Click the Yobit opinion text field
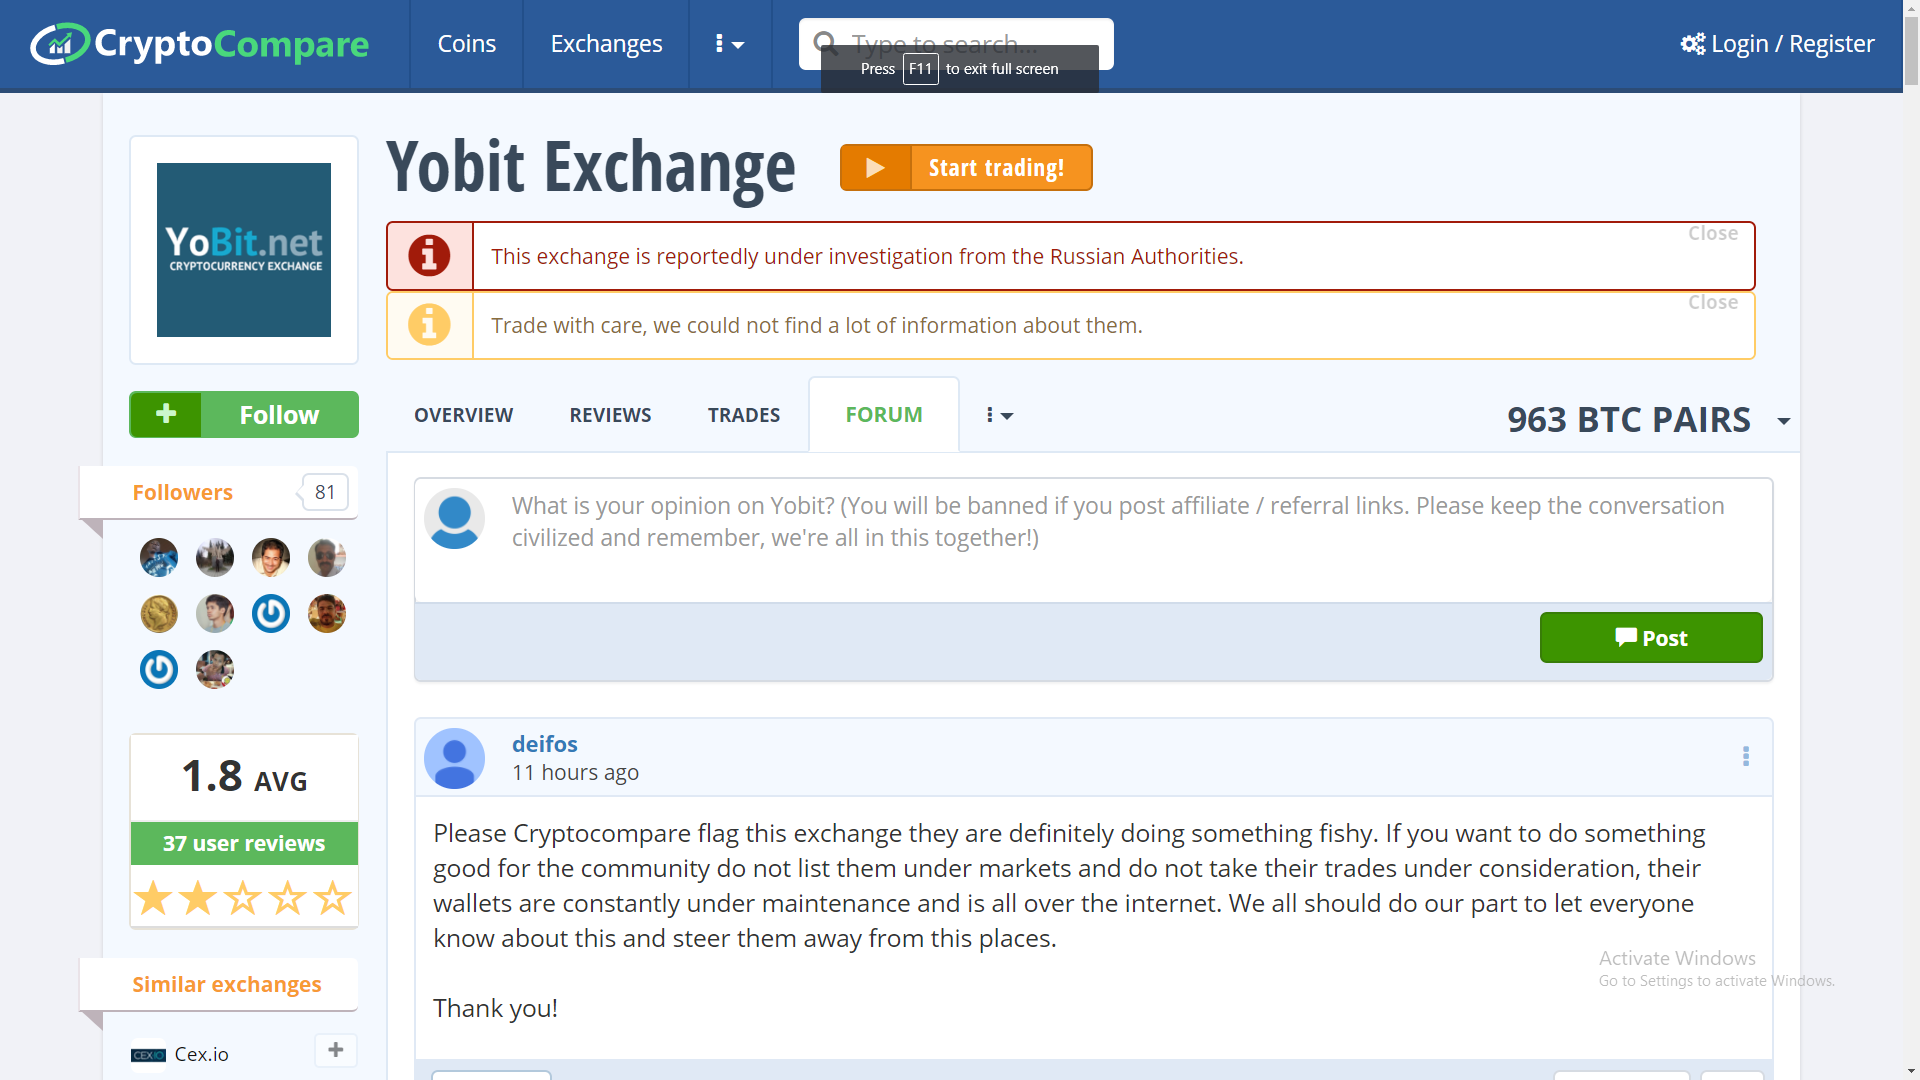 click(x=1120, y=540)
